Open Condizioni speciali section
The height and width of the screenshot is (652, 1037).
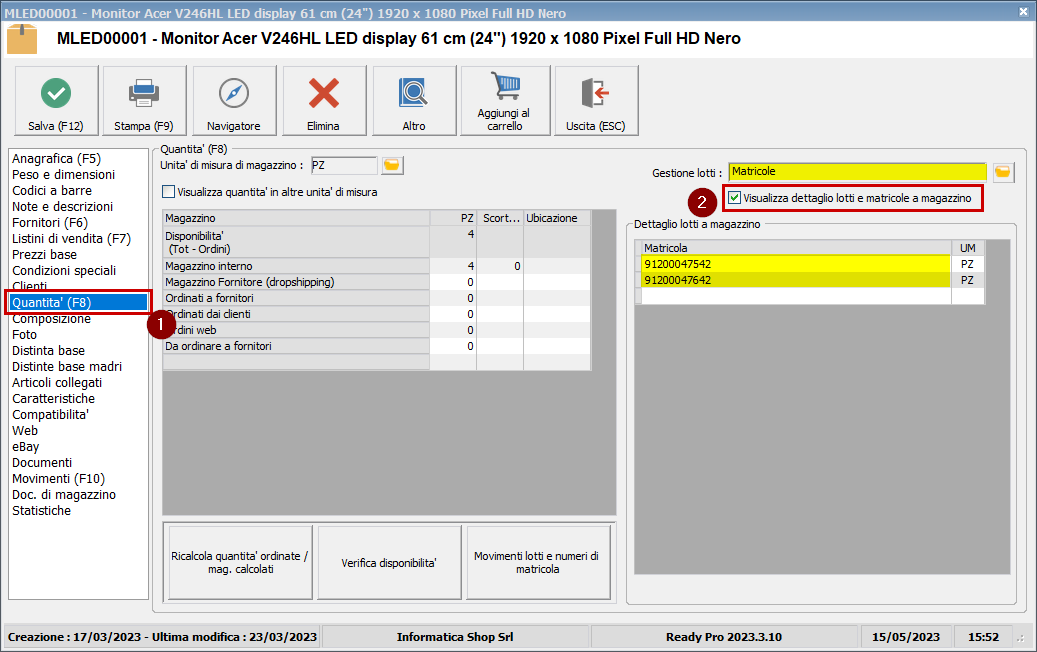(63, 270)
